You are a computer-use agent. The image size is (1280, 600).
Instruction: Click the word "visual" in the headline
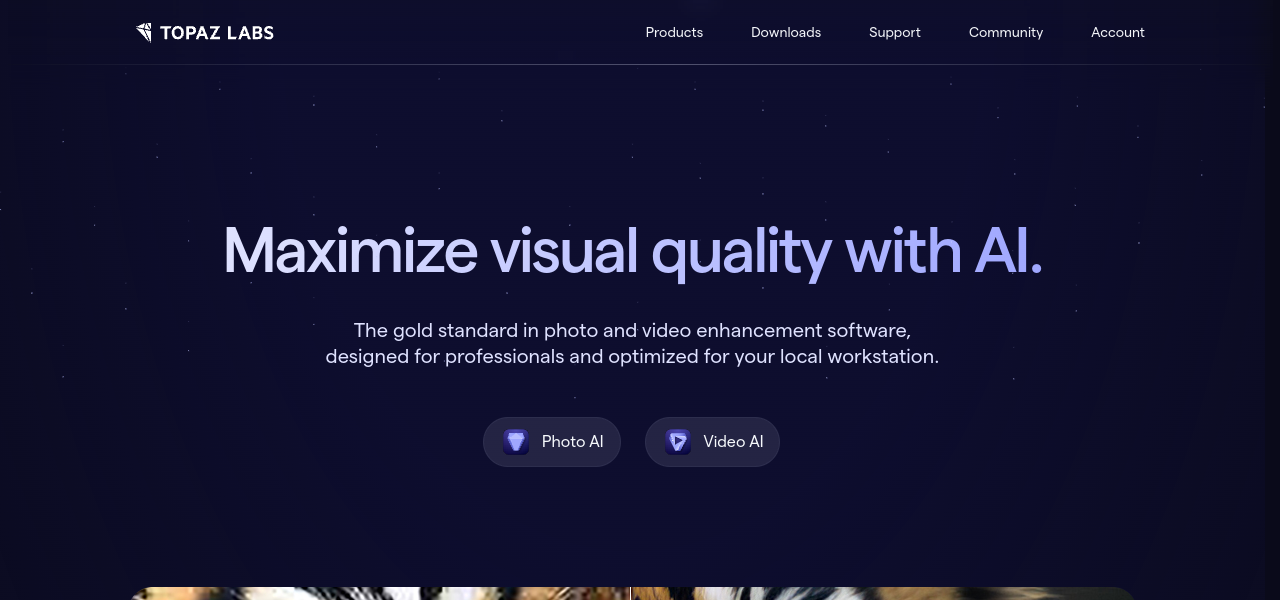[563, 250]
